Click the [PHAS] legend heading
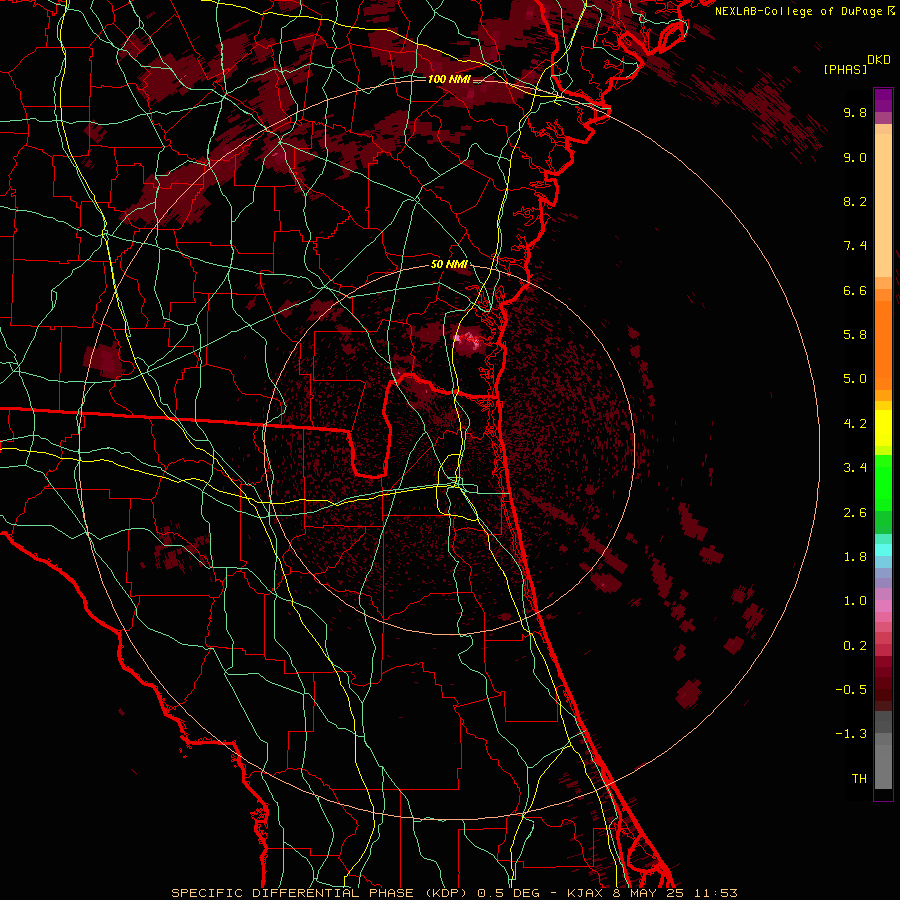 tap(845, 69)
